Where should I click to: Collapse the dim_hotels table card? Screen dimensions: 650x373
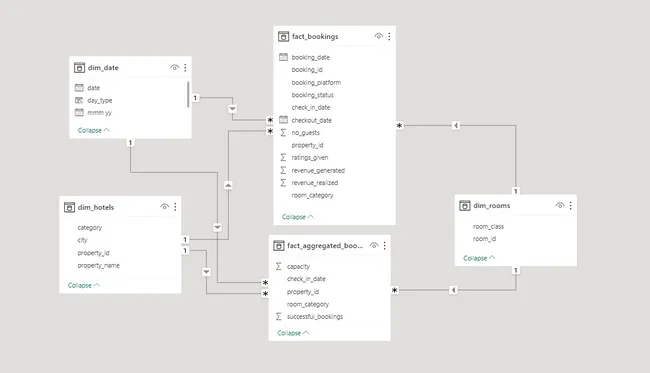tap(84, 285)
